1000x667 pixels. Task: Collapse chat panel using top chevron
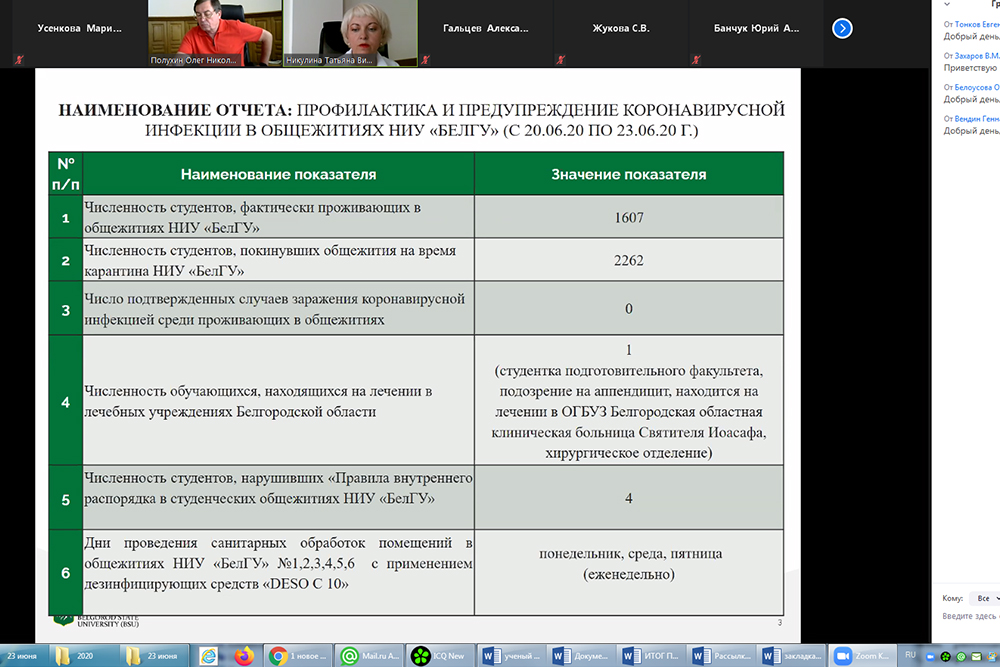(948, 4)
